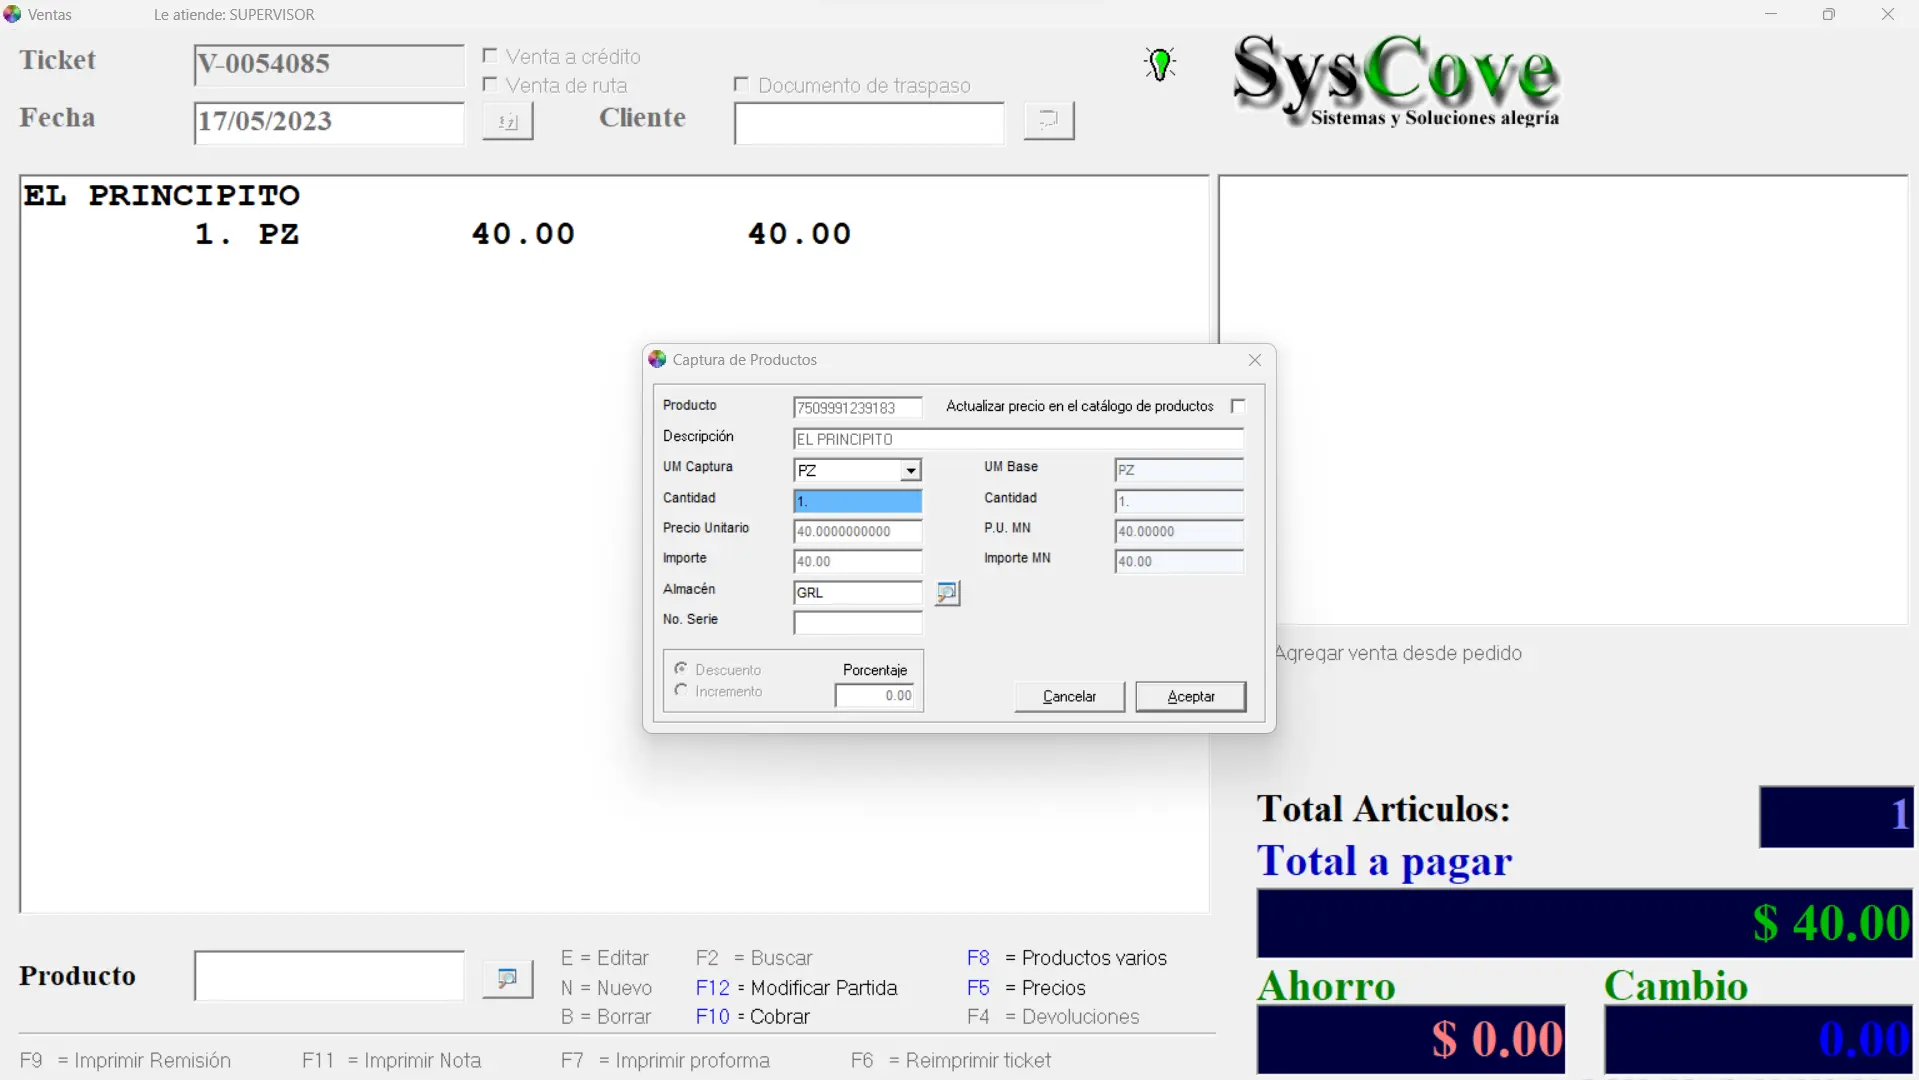This screenshot has width=1919, height=1080.
Task: Click the Ventas app icon in title bar
Action: tap(12, 14)
